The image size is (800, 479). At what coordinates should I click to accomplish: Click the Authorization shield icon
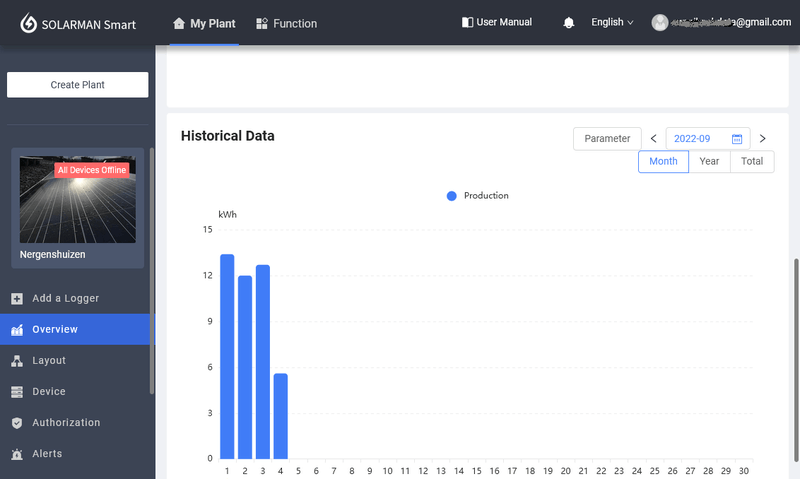[17, 423]
